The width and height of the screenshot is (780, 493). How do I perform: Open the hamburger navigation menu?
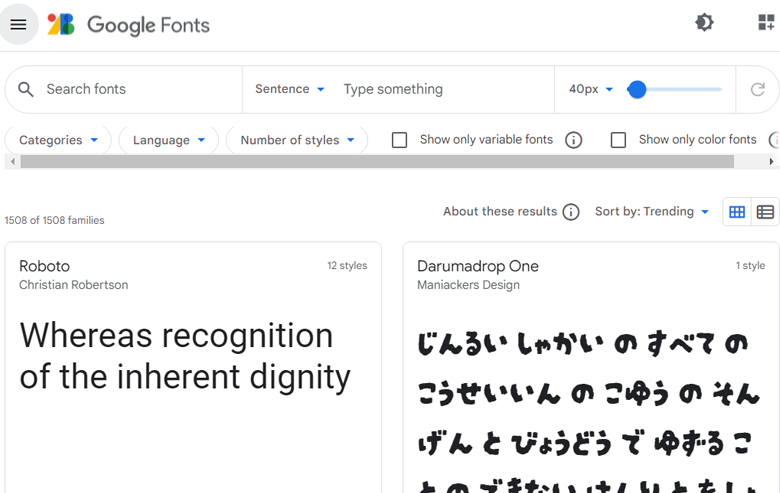coord(18,24)
